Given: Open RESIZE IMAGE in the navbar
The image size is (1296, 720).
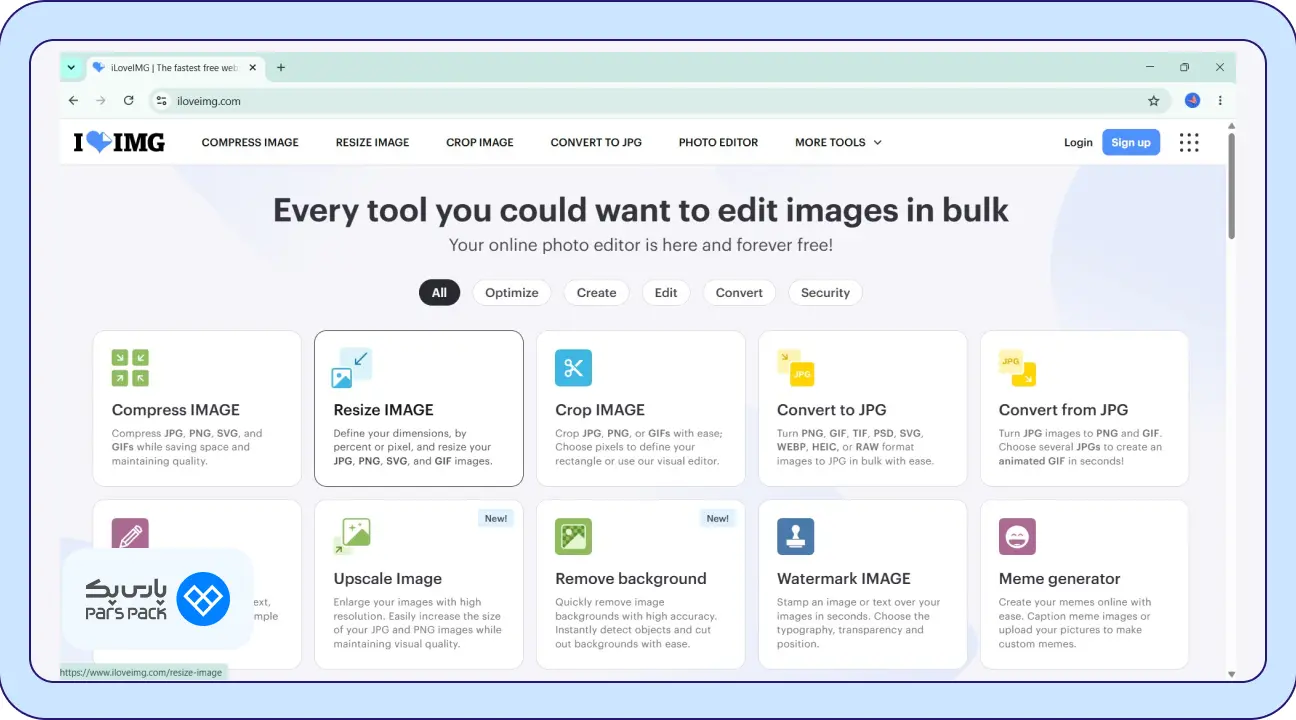Looking at the screenshot, I should pyautogui.click(x=372, y=142).
